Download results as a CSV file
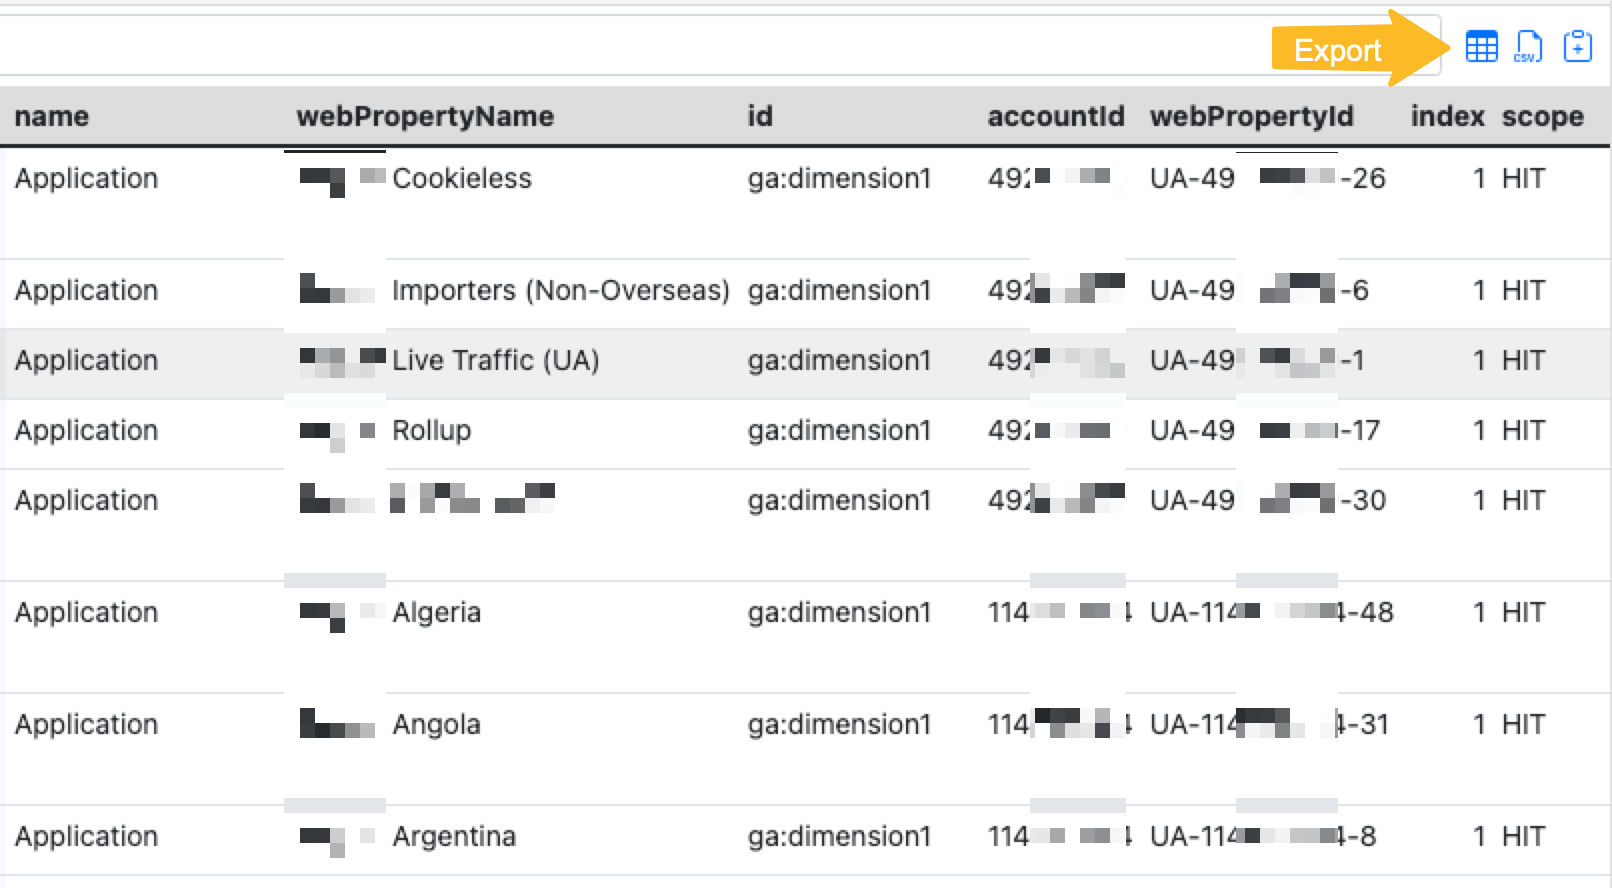The image size is (1612, 888). click(1528, 46)
